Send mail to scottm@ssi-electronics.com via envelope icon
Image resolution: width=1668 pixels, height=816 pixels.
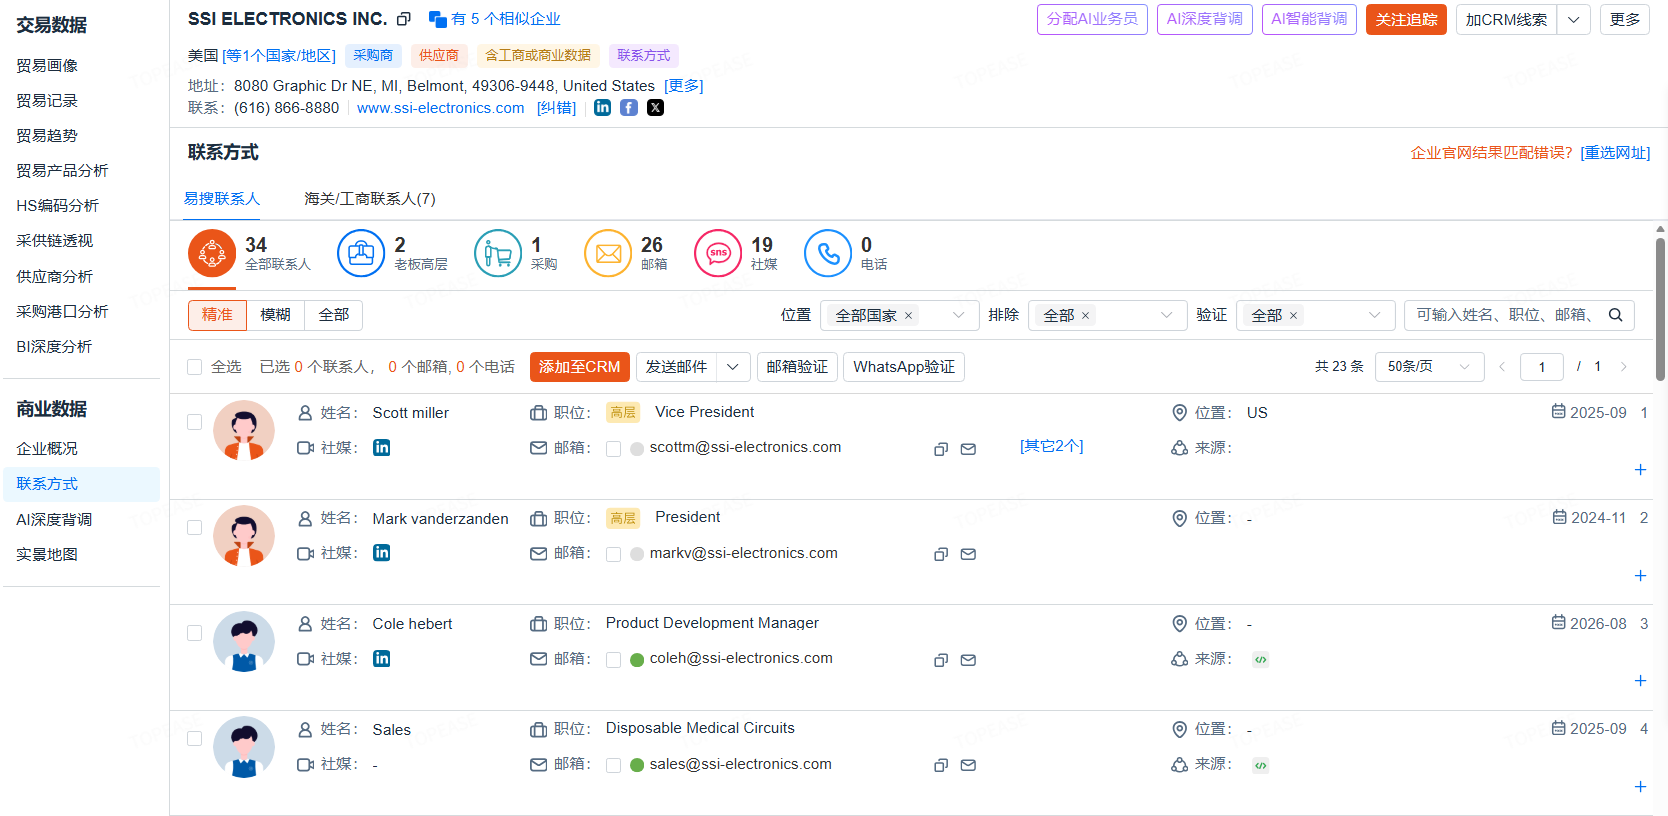tap(968, 449)
